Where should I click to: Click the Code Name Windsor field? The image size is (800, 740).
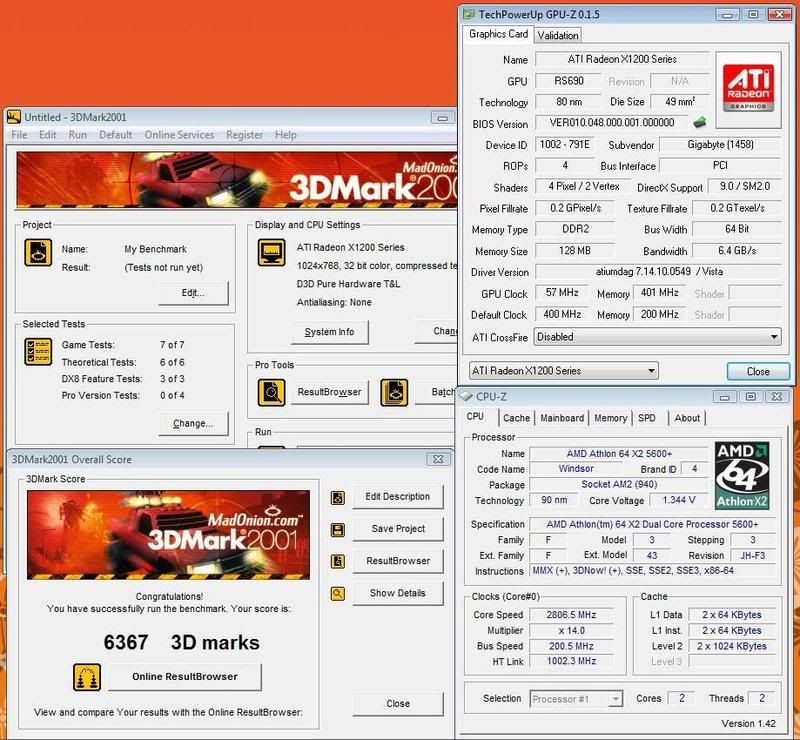[x=576, y=468]
